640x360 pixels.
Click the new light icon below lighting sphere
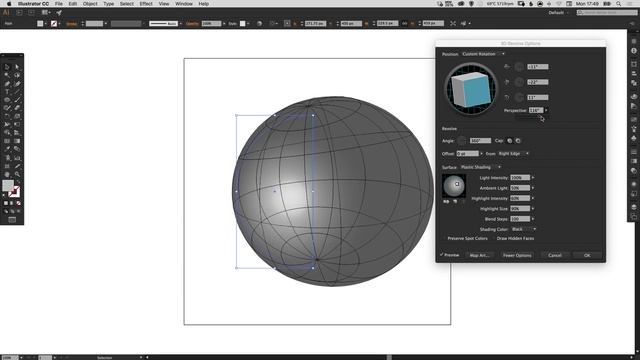click(x=455, y=201)
